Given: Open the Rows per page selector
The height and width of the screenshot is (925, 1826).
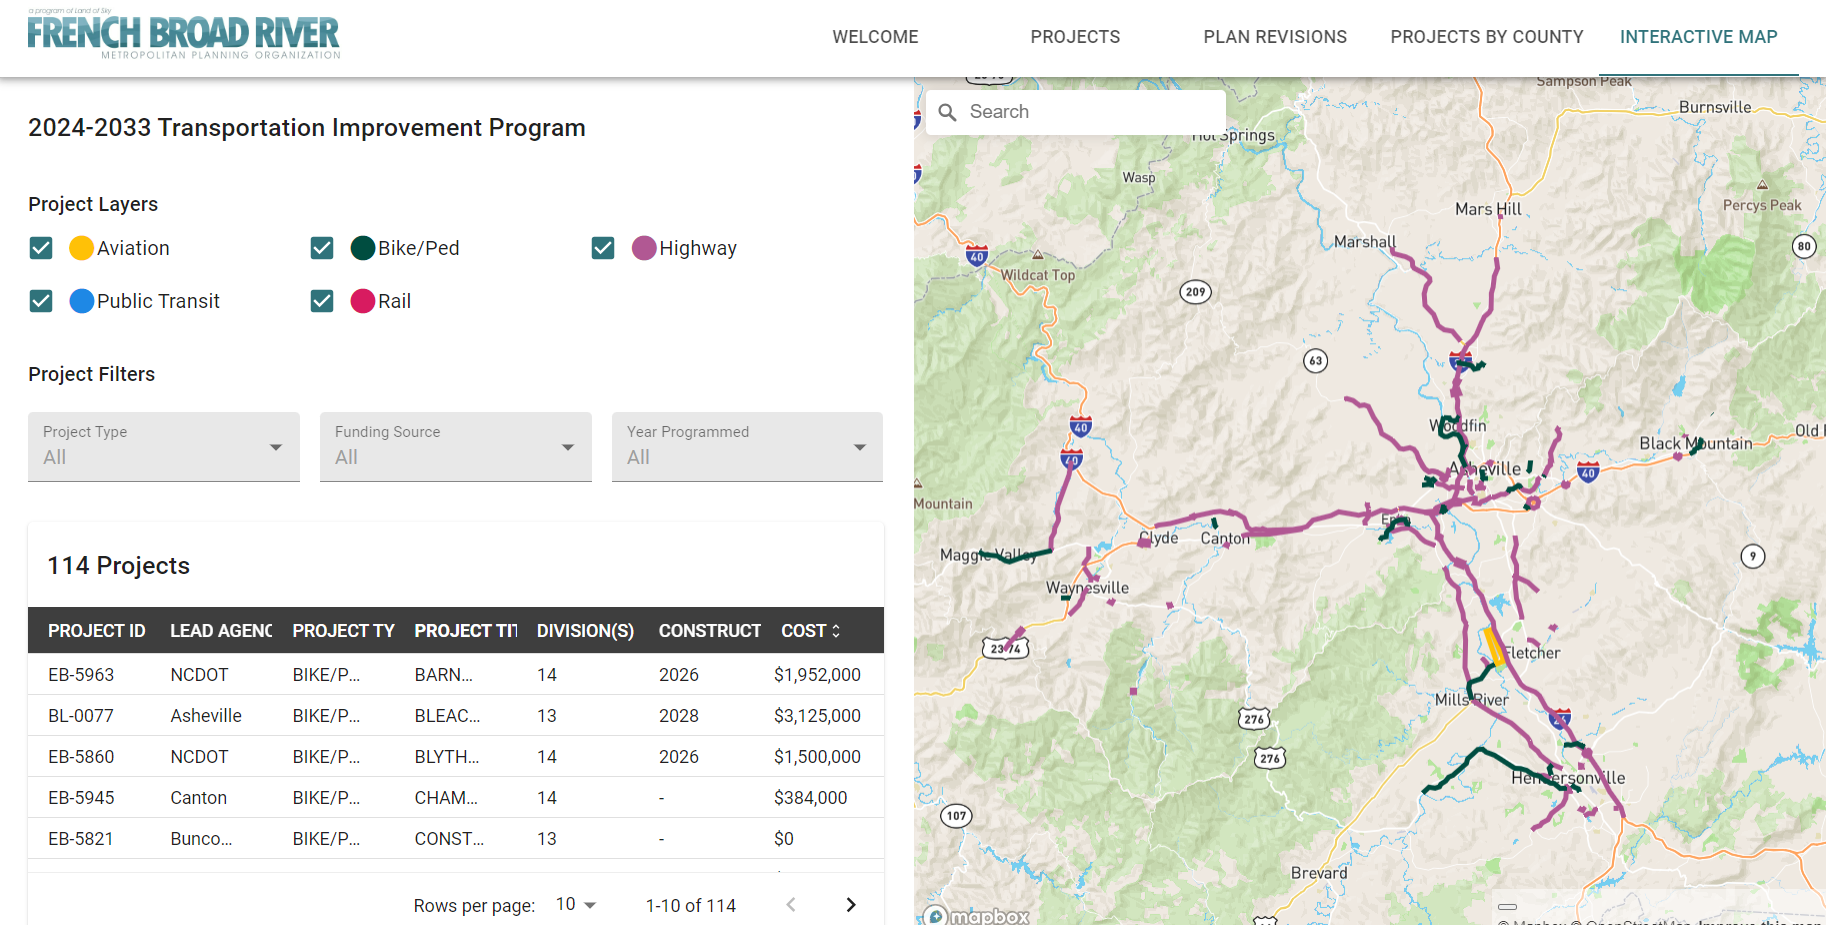Looking at the screenshot, I should [x=576, y=905].
